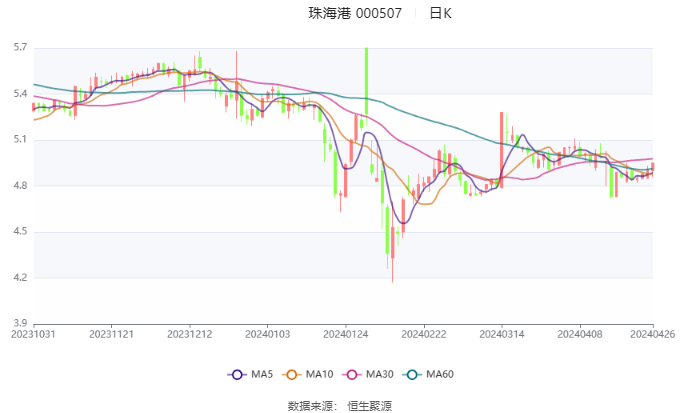Click the 4.8 price axis label
The image size is (680, 413).
pyautogui.click(x=20, y=186)
